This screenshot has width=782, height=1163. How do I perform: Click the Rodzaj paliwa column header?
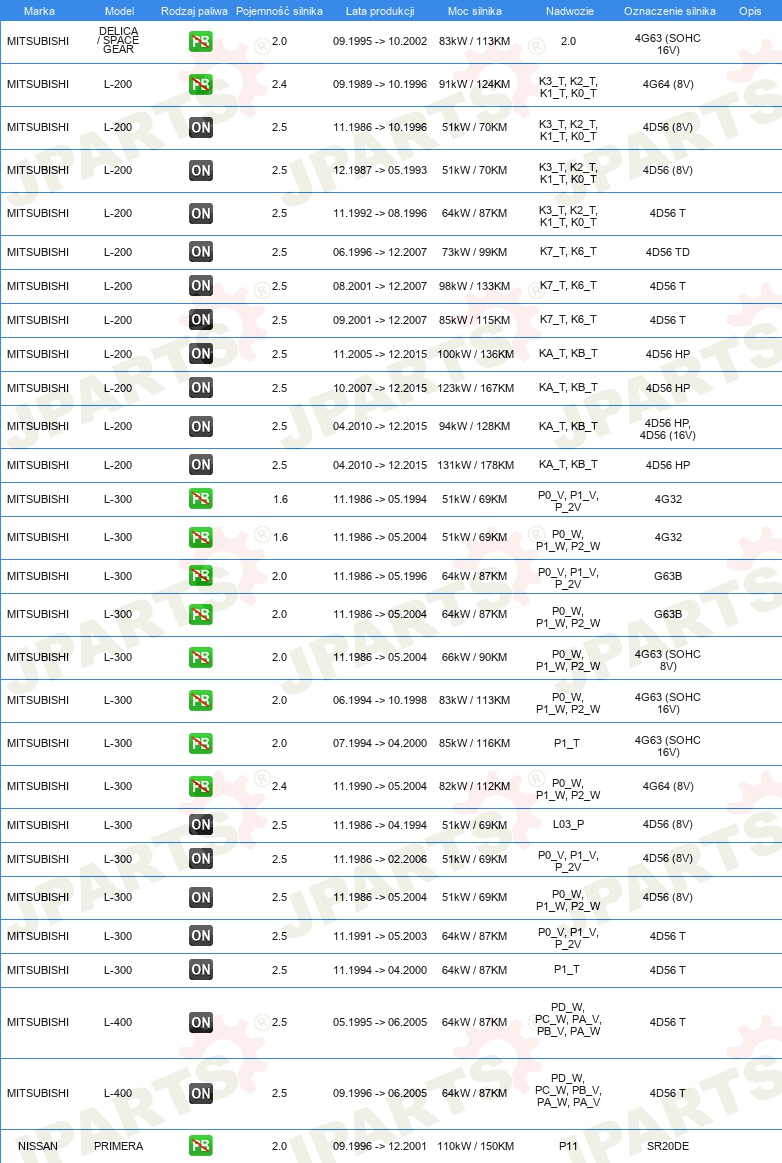pos(194,11)
